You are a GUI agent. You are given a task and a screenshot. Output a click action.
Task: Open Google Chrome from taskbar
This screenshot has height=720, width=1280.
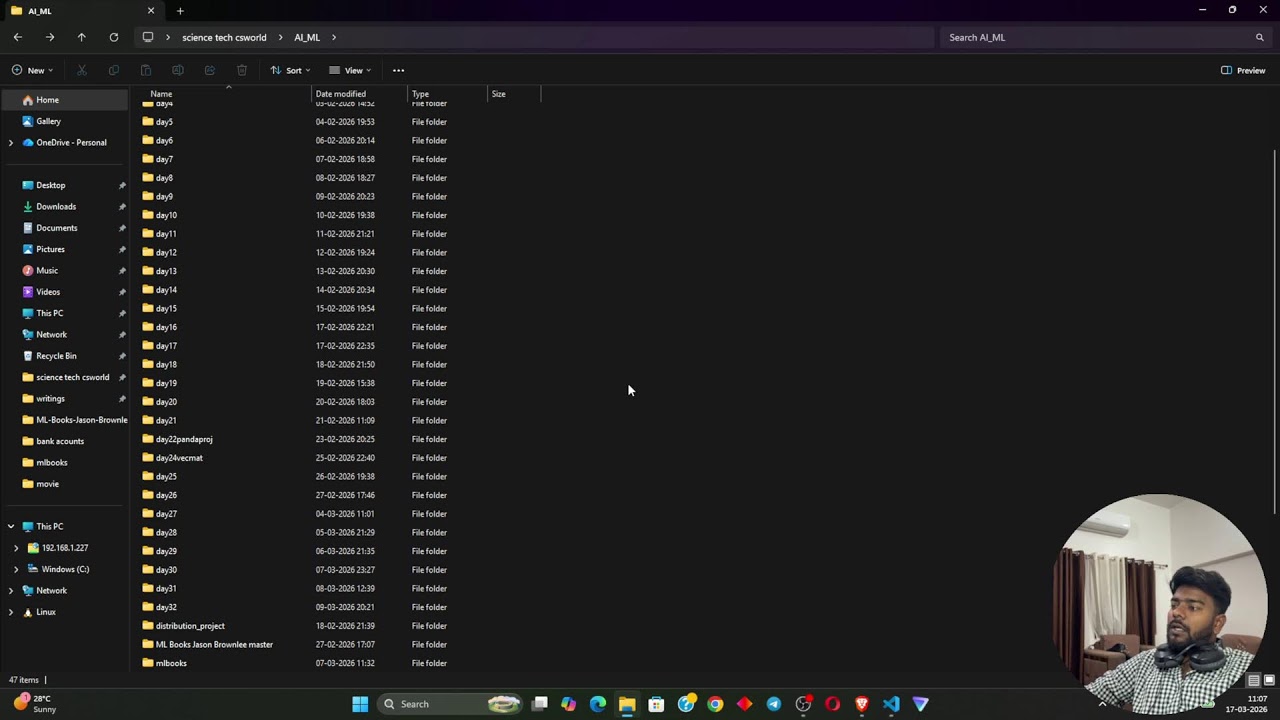[x=715, y=704]
